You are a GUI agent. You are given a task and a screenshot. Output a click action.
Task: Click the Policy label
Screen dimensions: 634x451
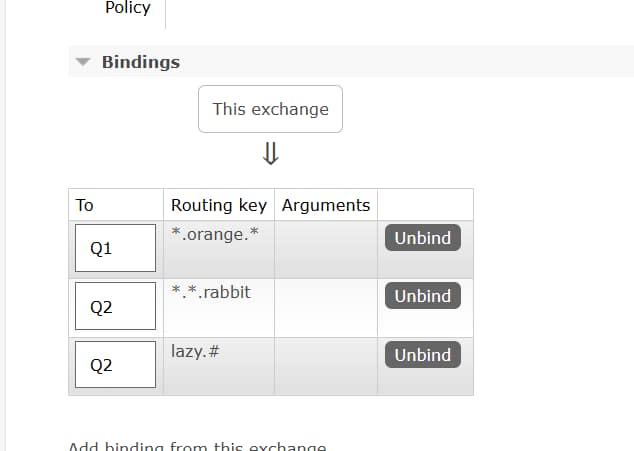coord(127,8)
